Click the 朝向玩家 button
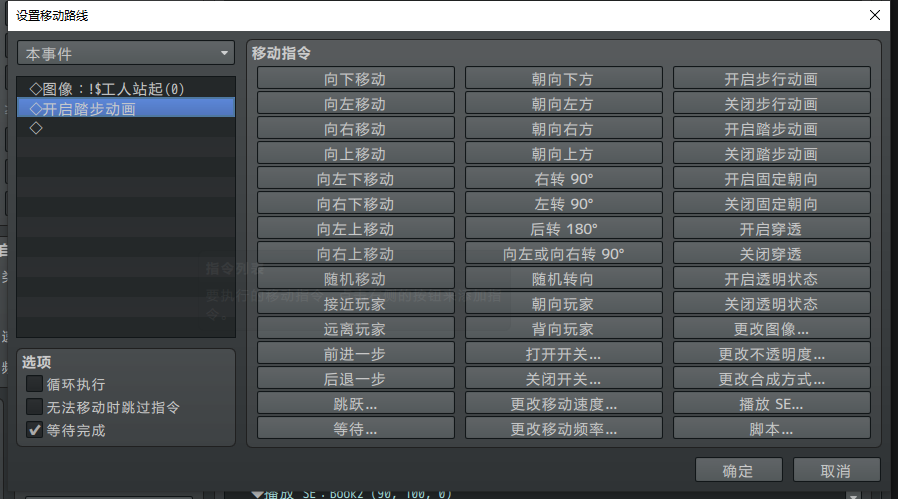Viewport: 898px width, 499px height. pos(564,304)
